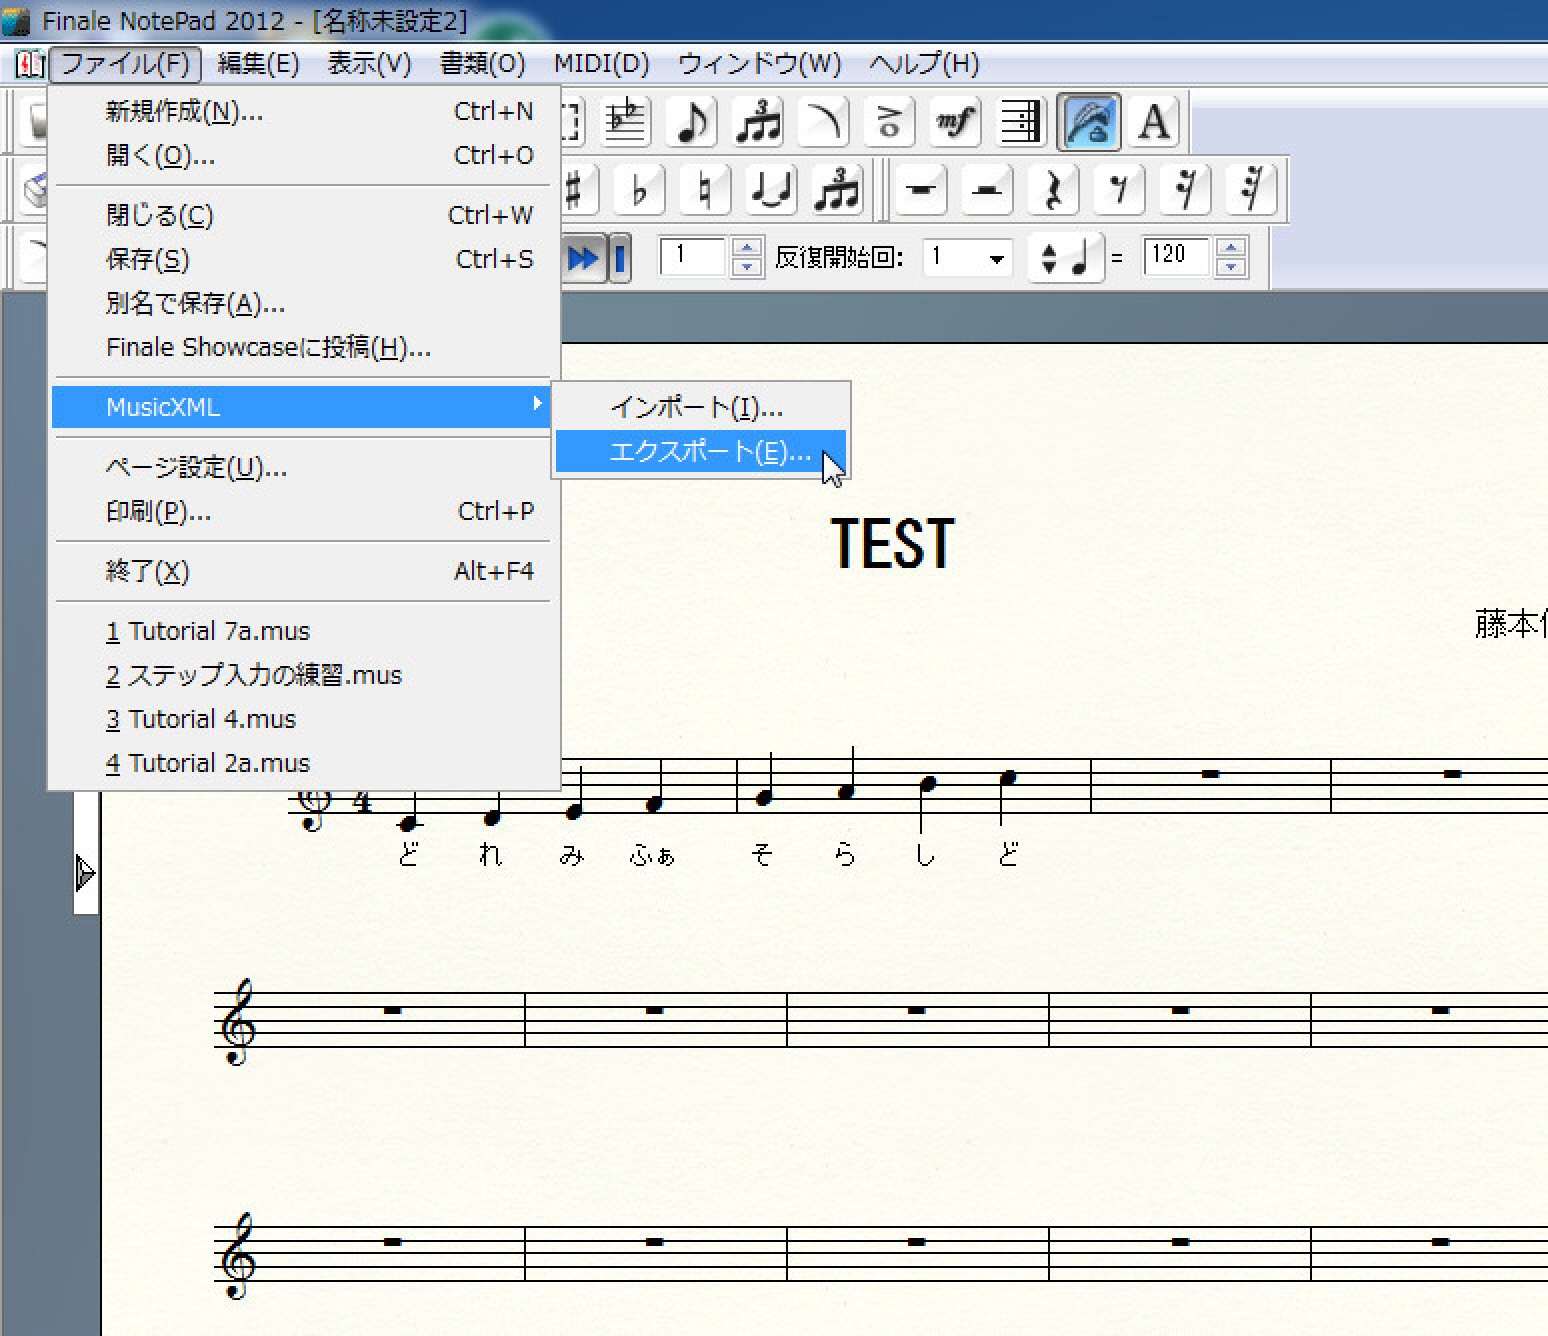Screen dimensions: 1548x1336
Task: Decrease the tempo value stepper
Action: click(x=1231, y=267)
